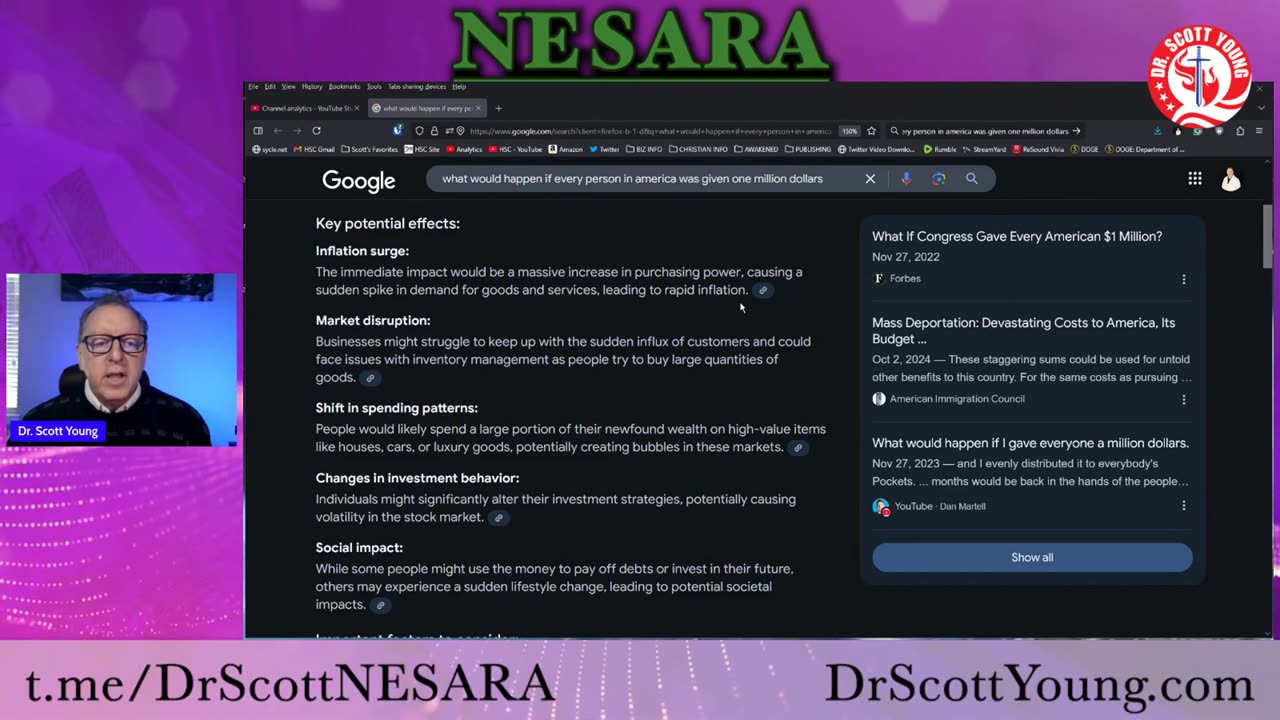1280x720 pixels.
Task: Open the source link after Changes in investment paragraph
Action: pyautogui.click(x=498, y=518)
